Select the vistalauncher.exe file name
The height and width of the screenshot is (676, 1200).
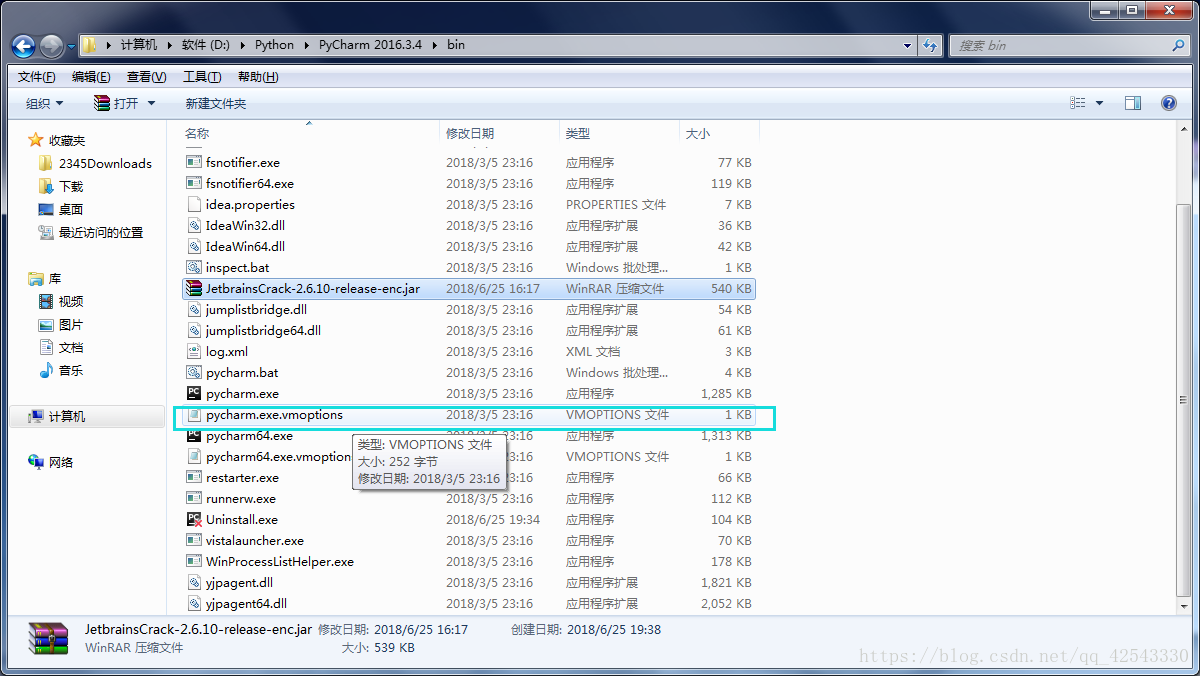pos(255,540)
